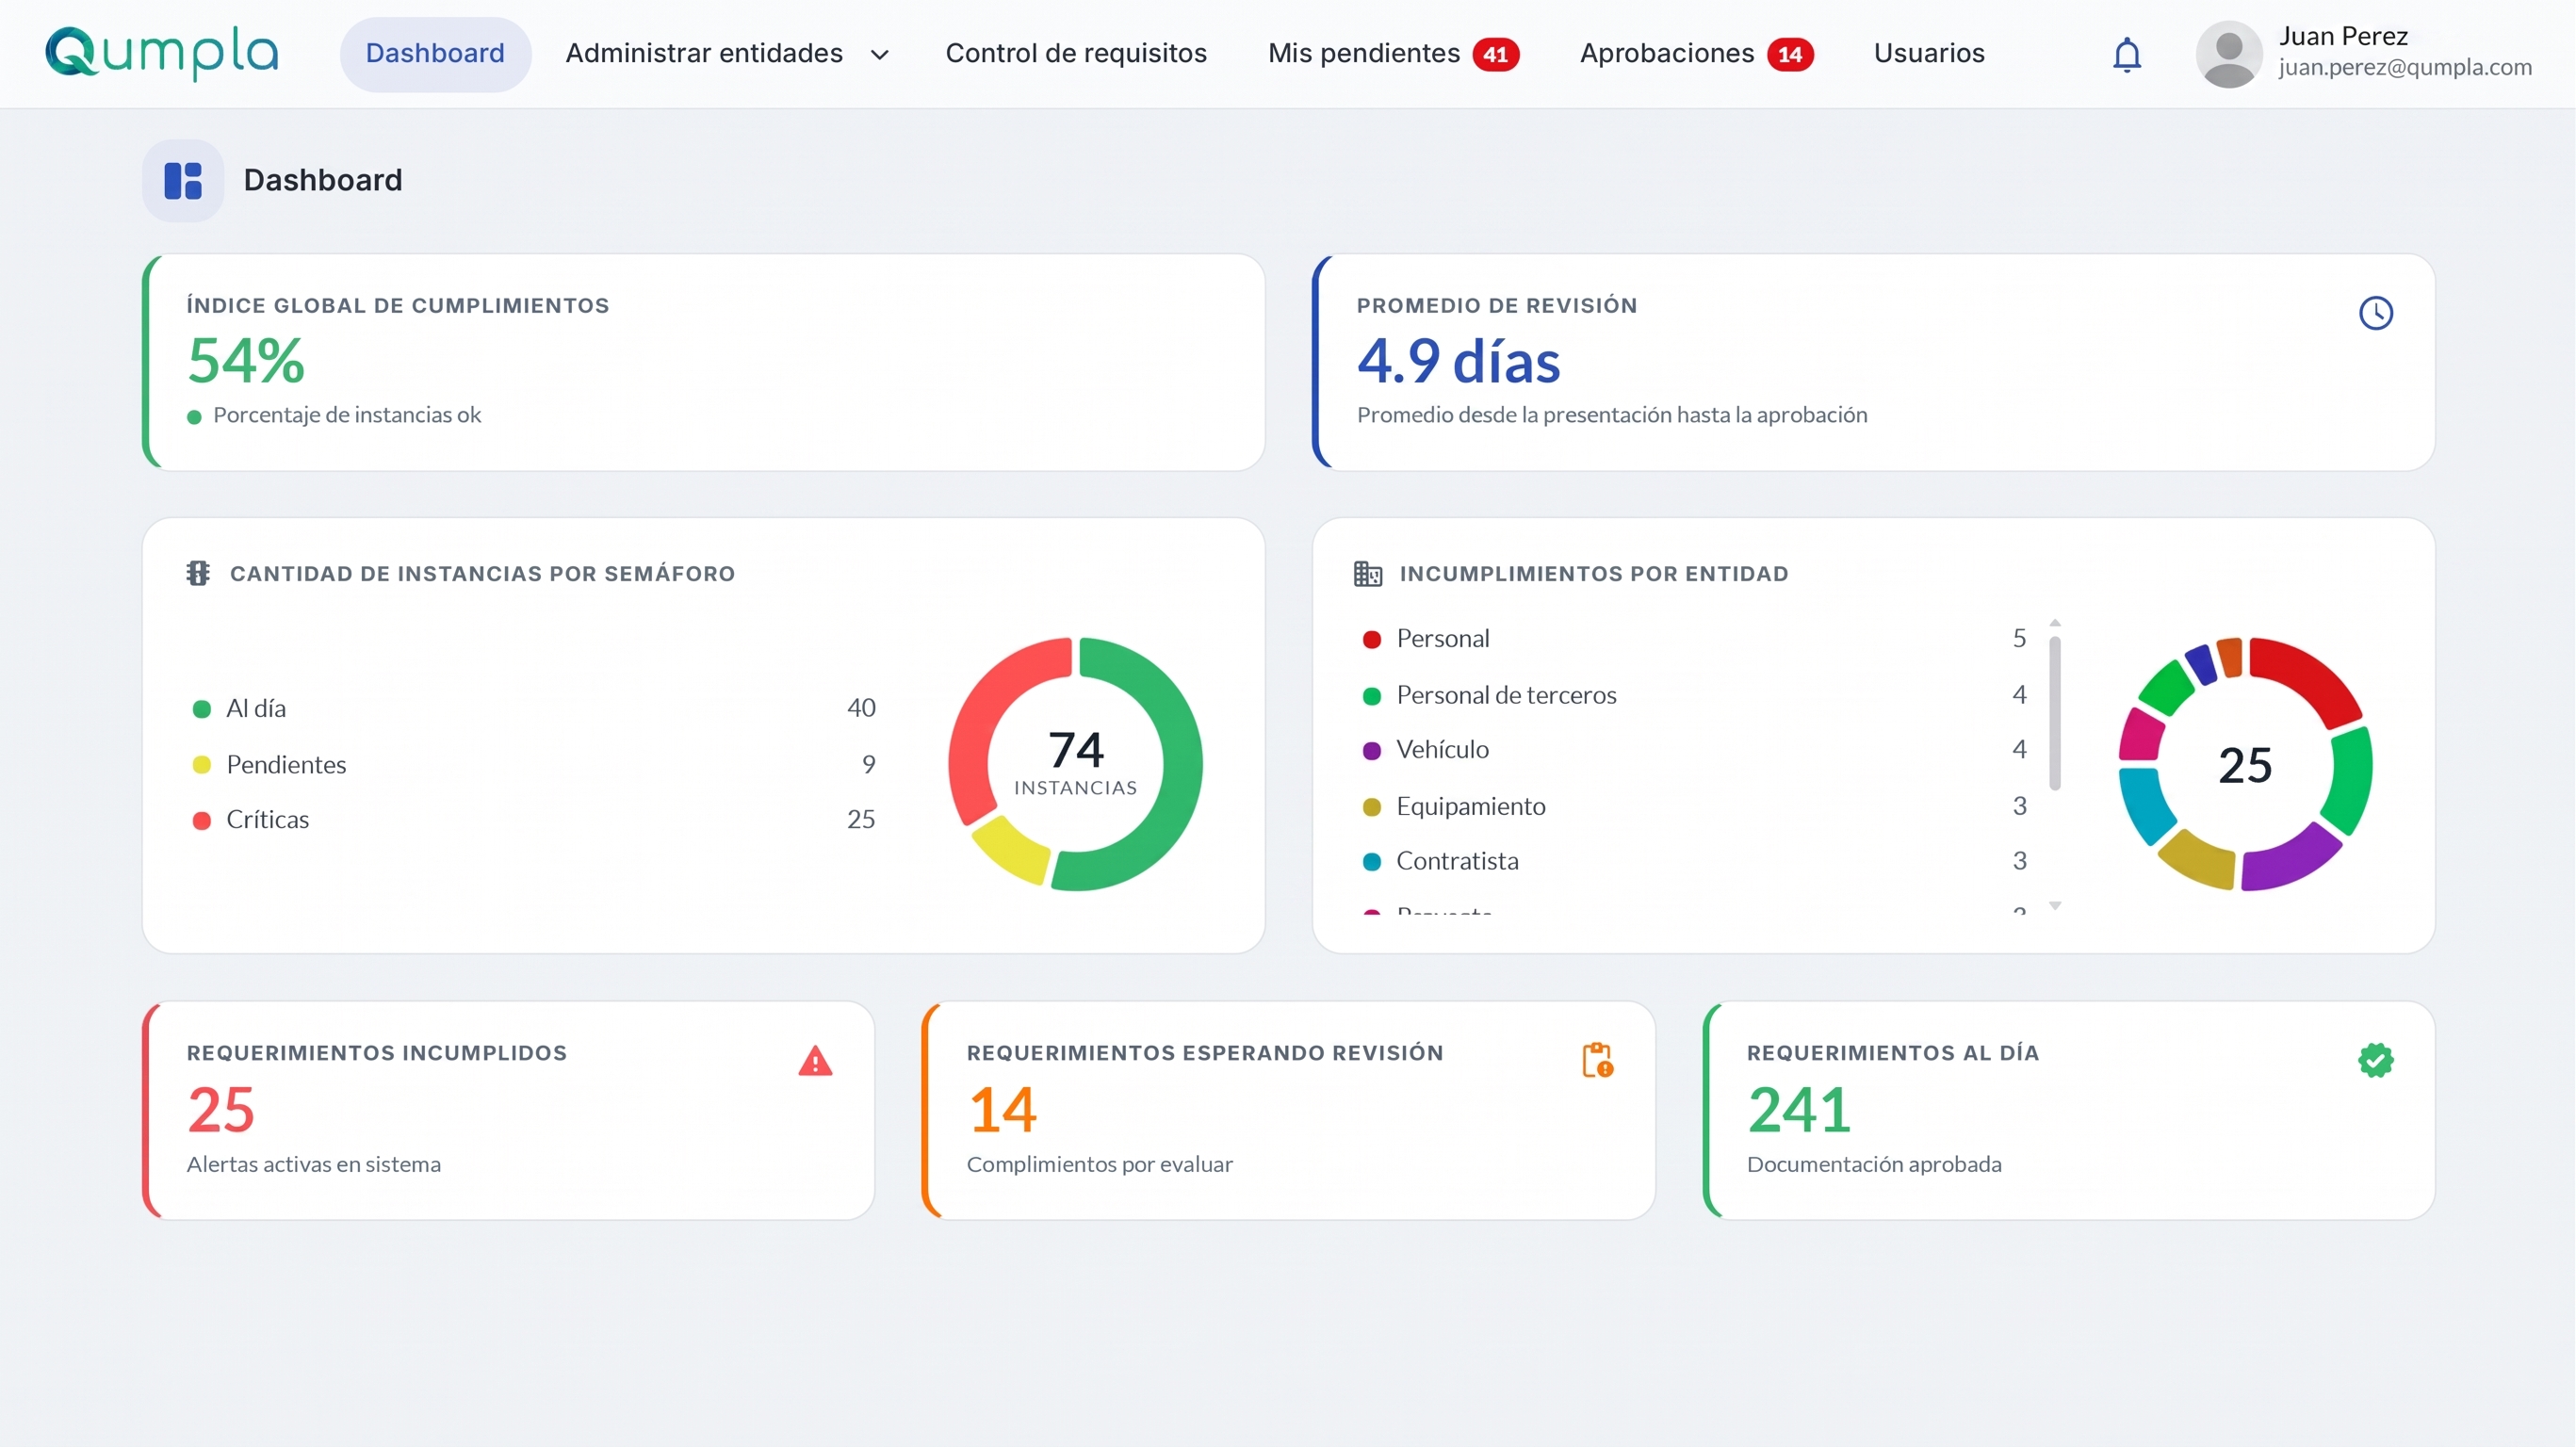Click the 74 Instancias donut chart center
The image size is (2576, 1447).
[x=1075, y=763]
